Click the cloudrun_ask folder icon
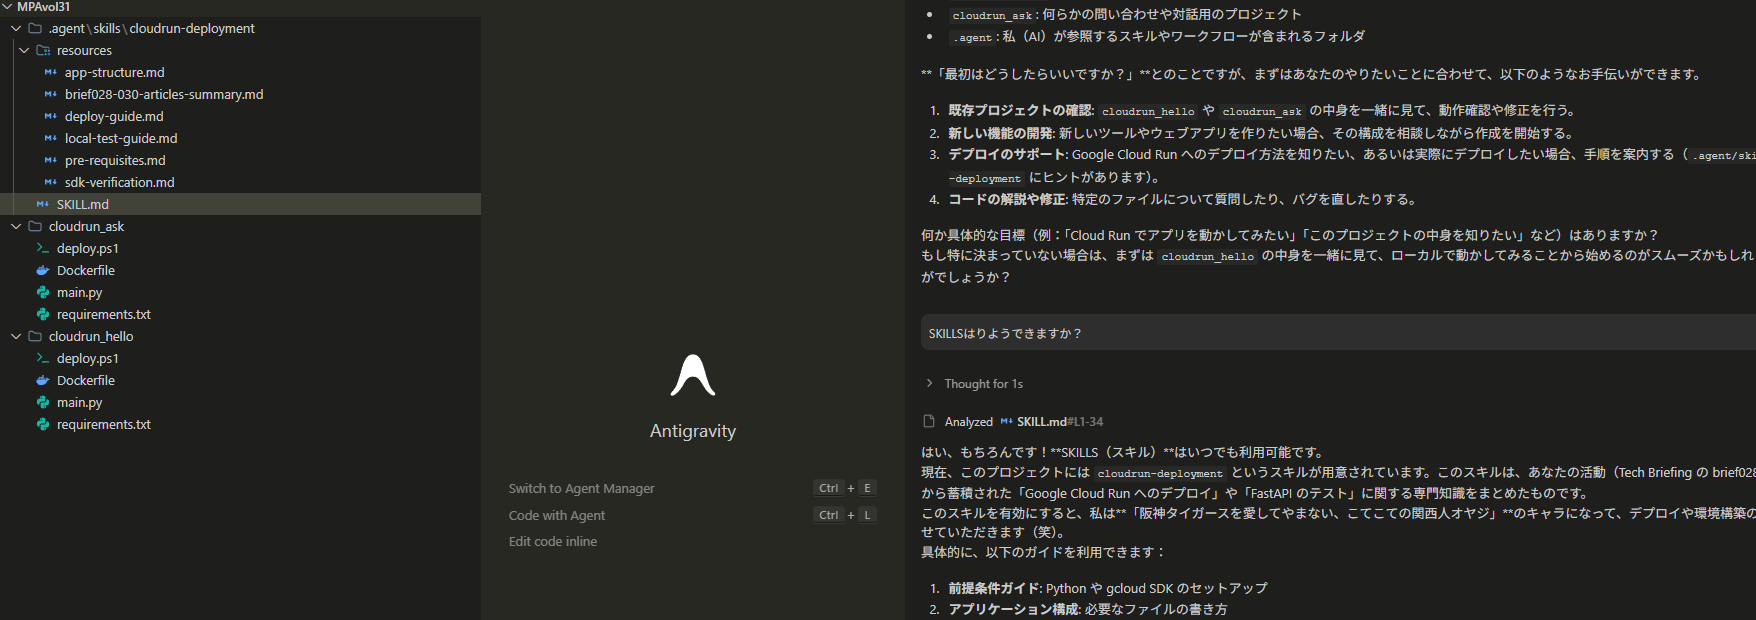 [35, 227]
